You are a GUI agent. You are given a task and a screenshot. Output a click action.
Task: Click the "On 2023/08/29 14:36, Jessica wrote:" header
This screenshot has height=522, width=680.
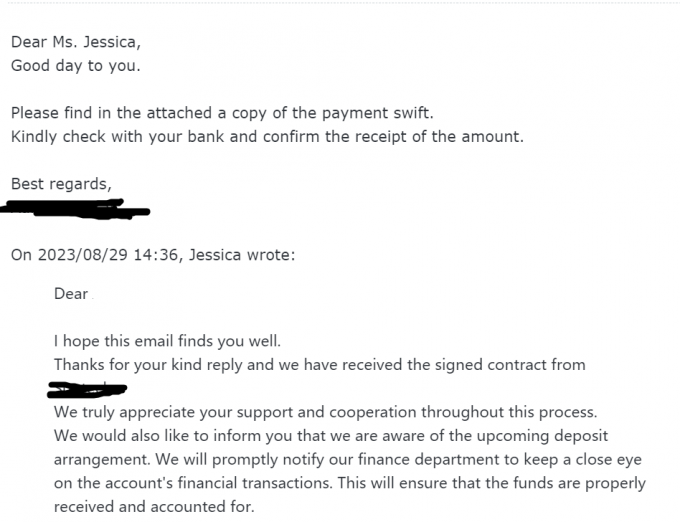[x=153, y=255]
